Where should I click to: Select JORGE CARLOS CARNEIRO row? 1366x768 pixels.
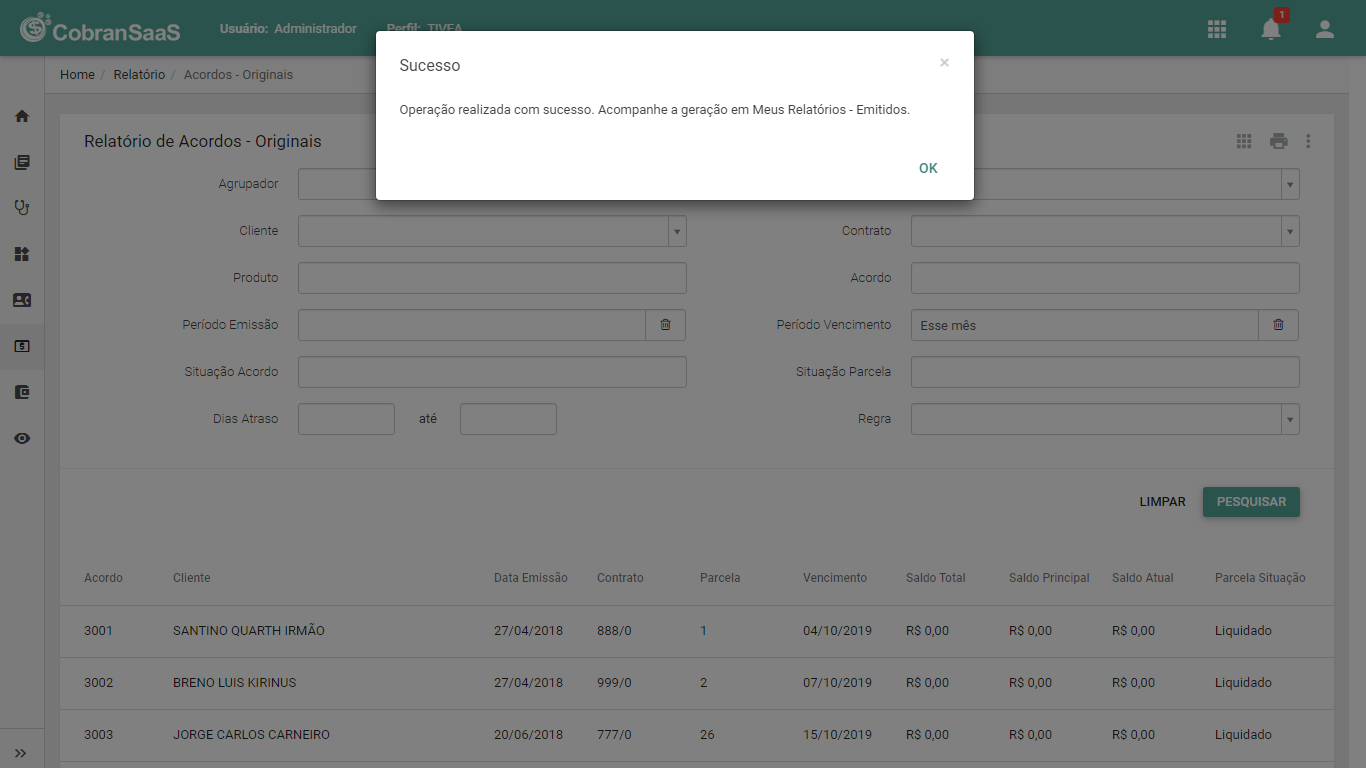[x=697, y=735]
